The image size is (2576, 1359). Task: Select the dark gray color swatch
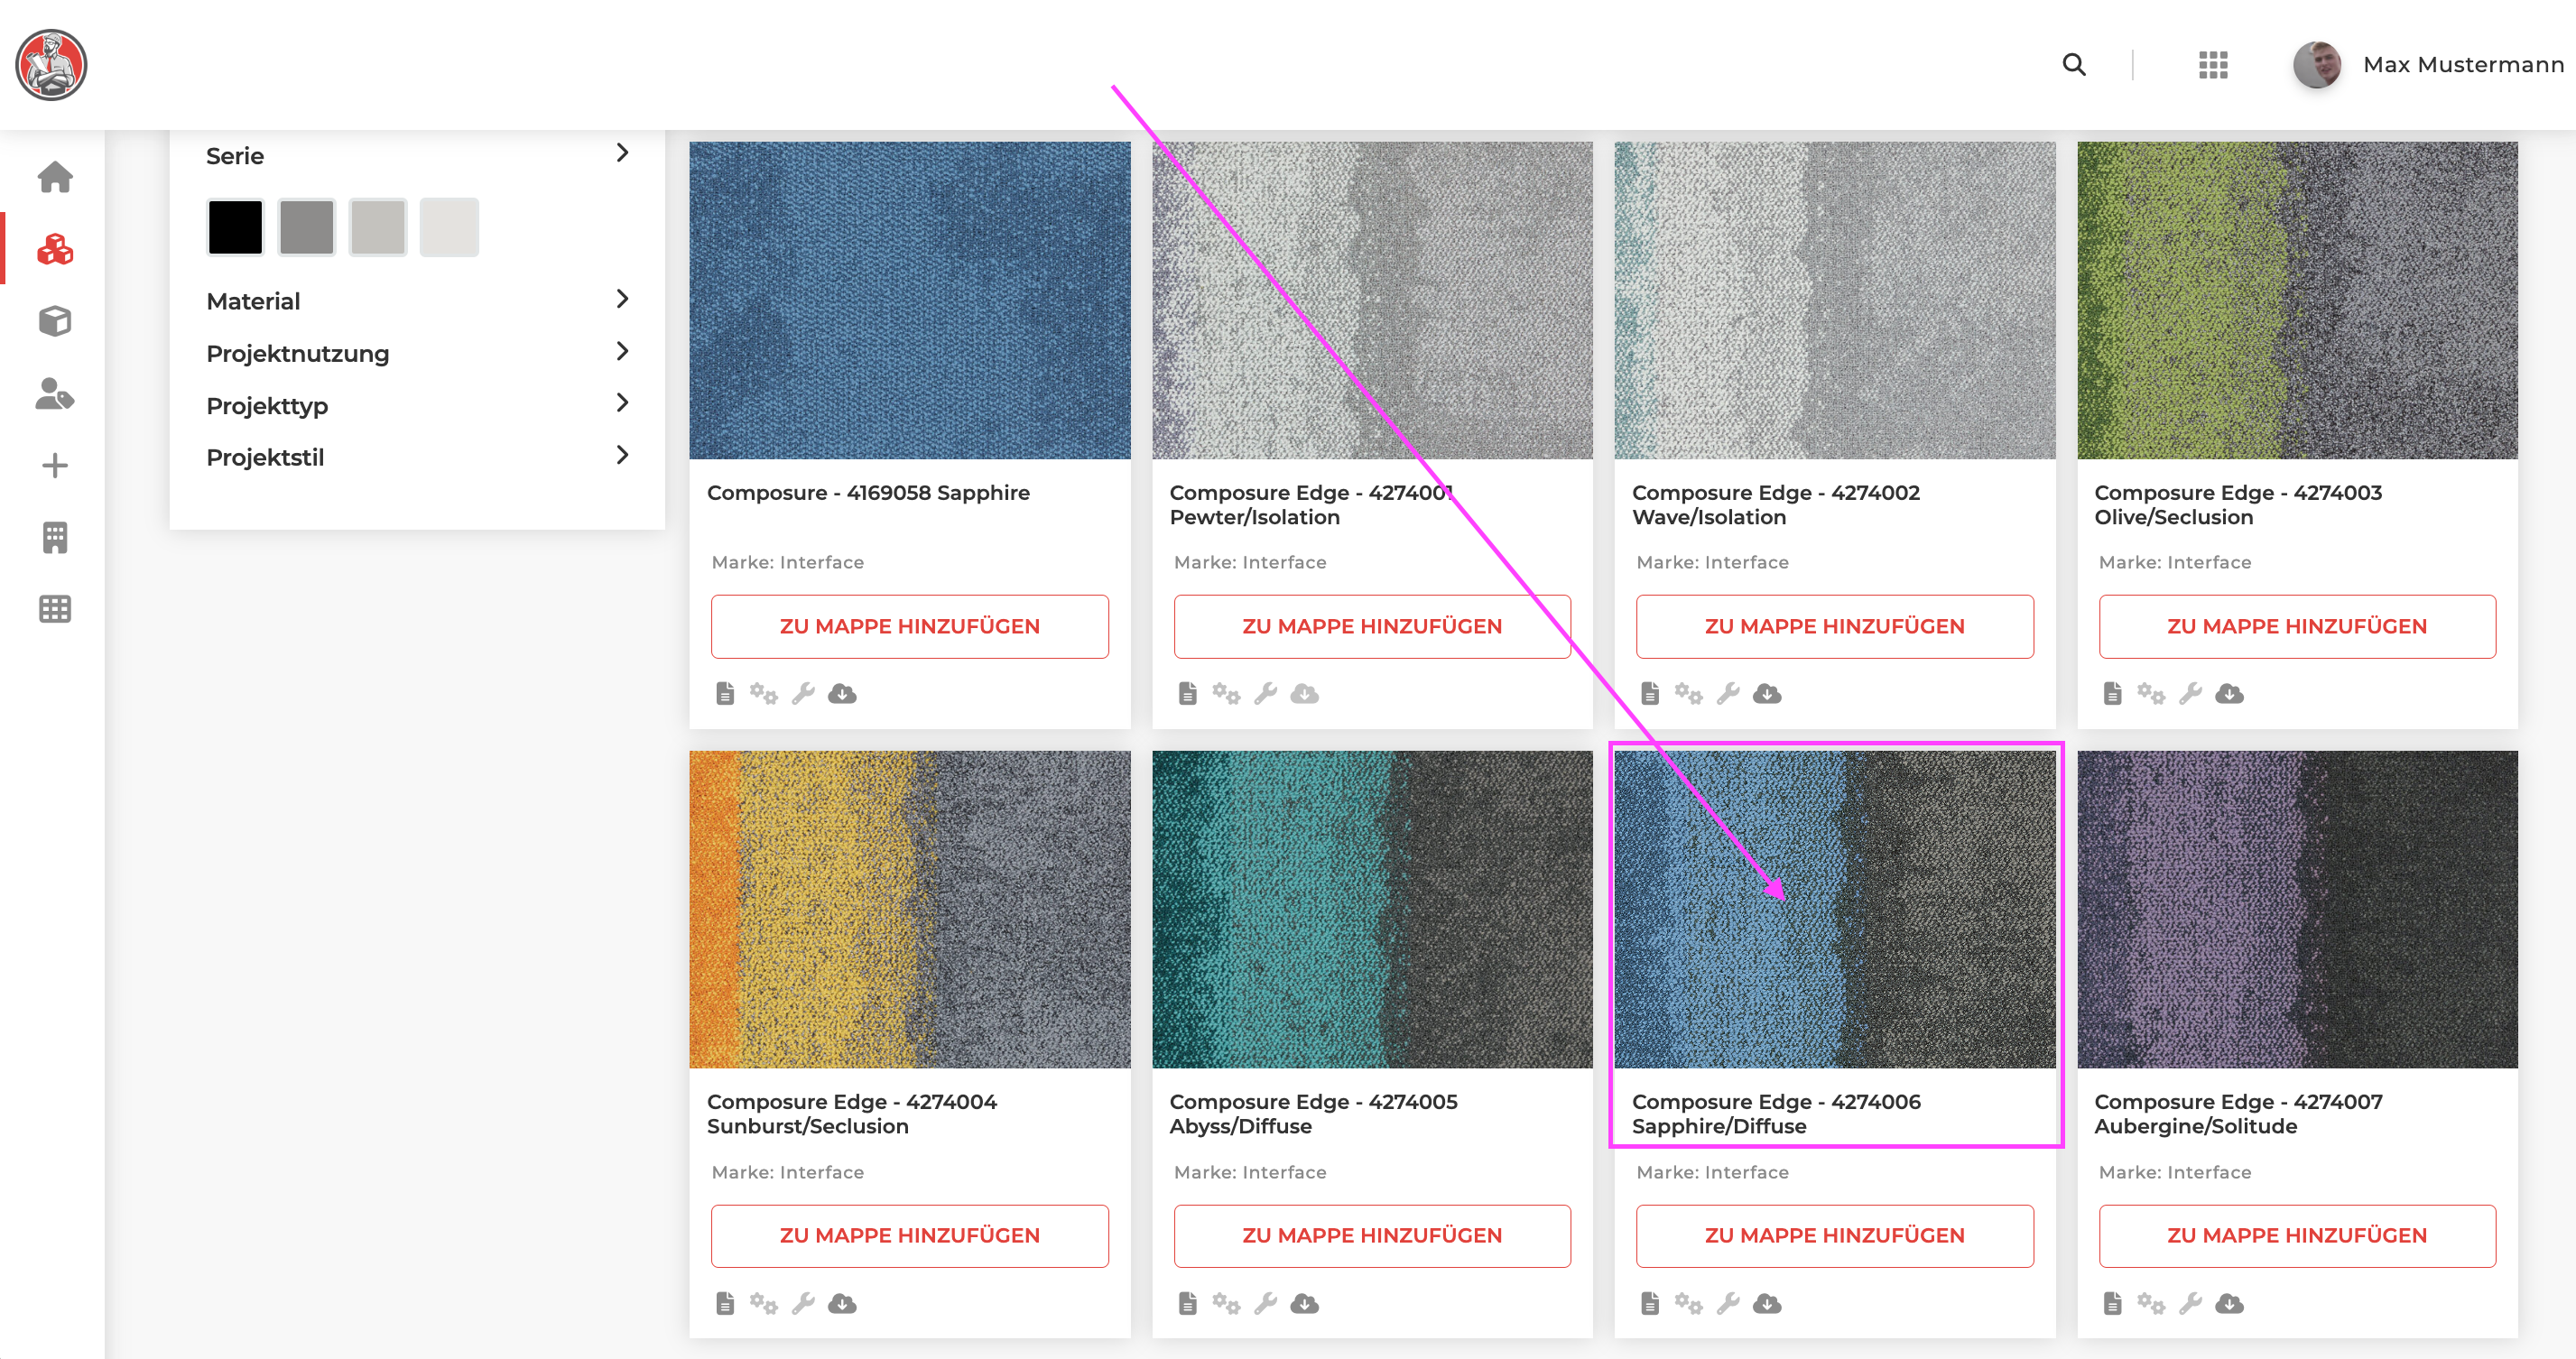pyautogui.click(x=306, y=227)
